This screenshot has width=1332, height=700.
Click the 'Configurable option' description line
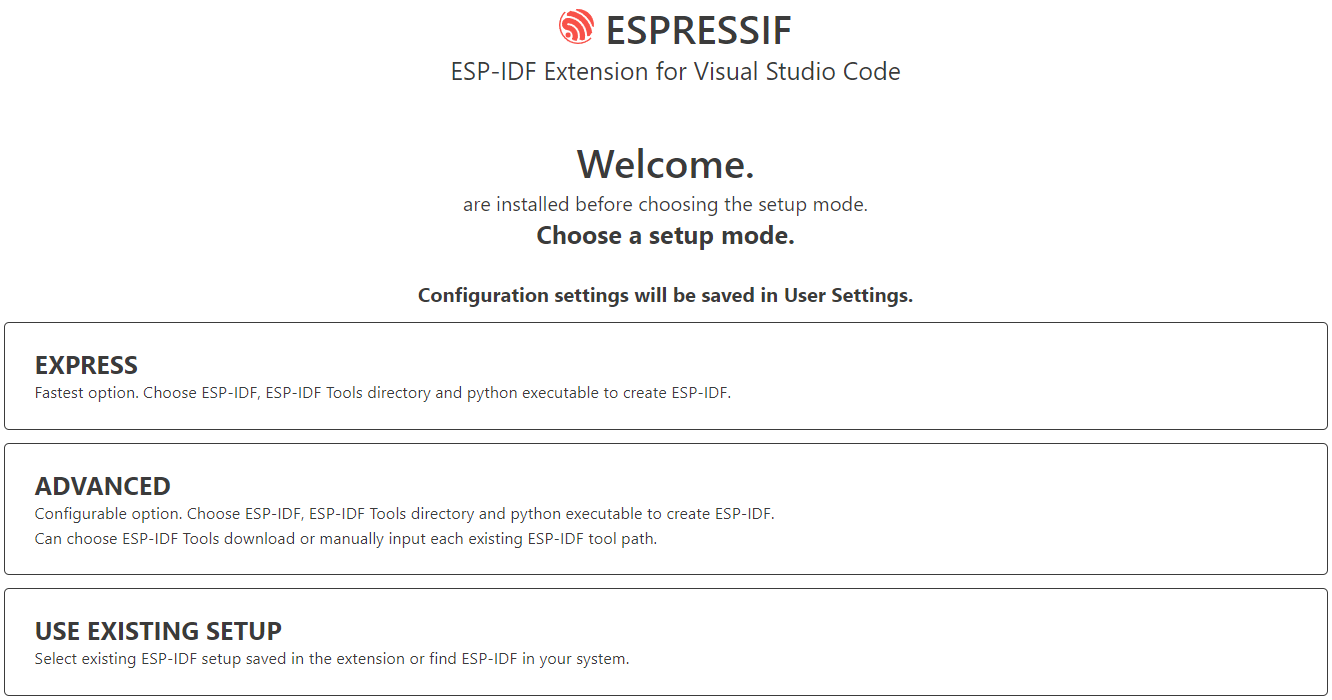click(404, 514)
